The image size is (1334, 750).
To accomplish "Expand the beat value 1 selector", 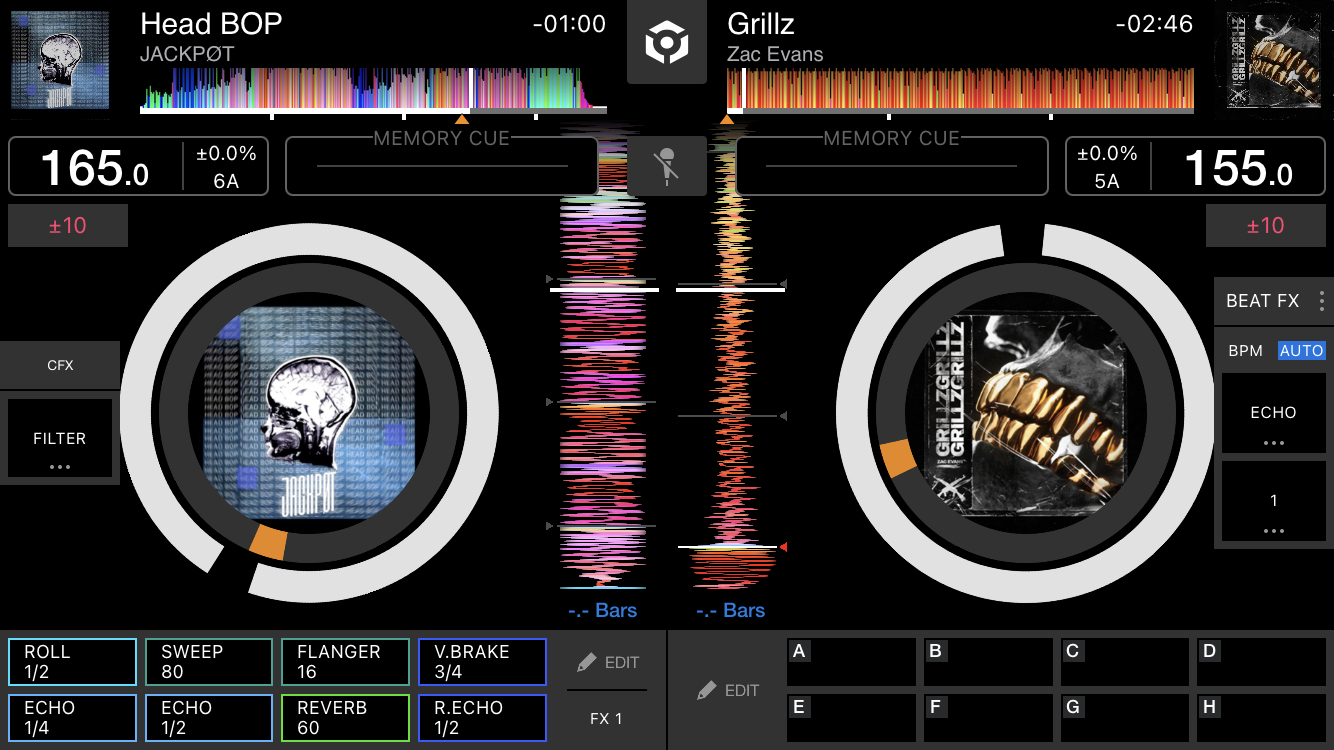I will coord(1273,501).
